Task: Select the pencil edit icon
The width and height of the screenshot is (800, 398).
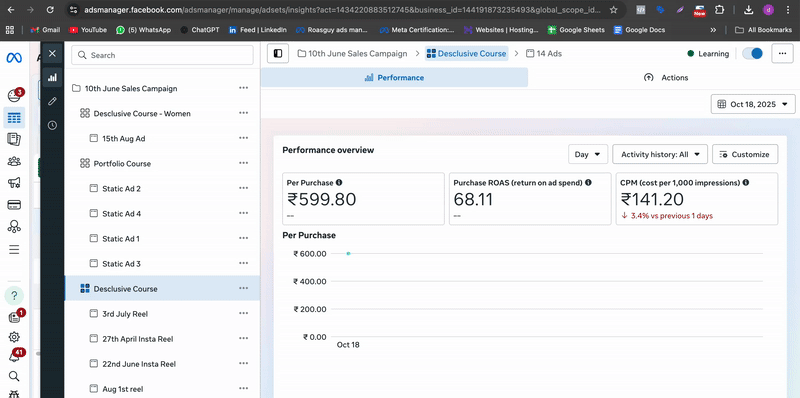Action: [x=52, y=101]
